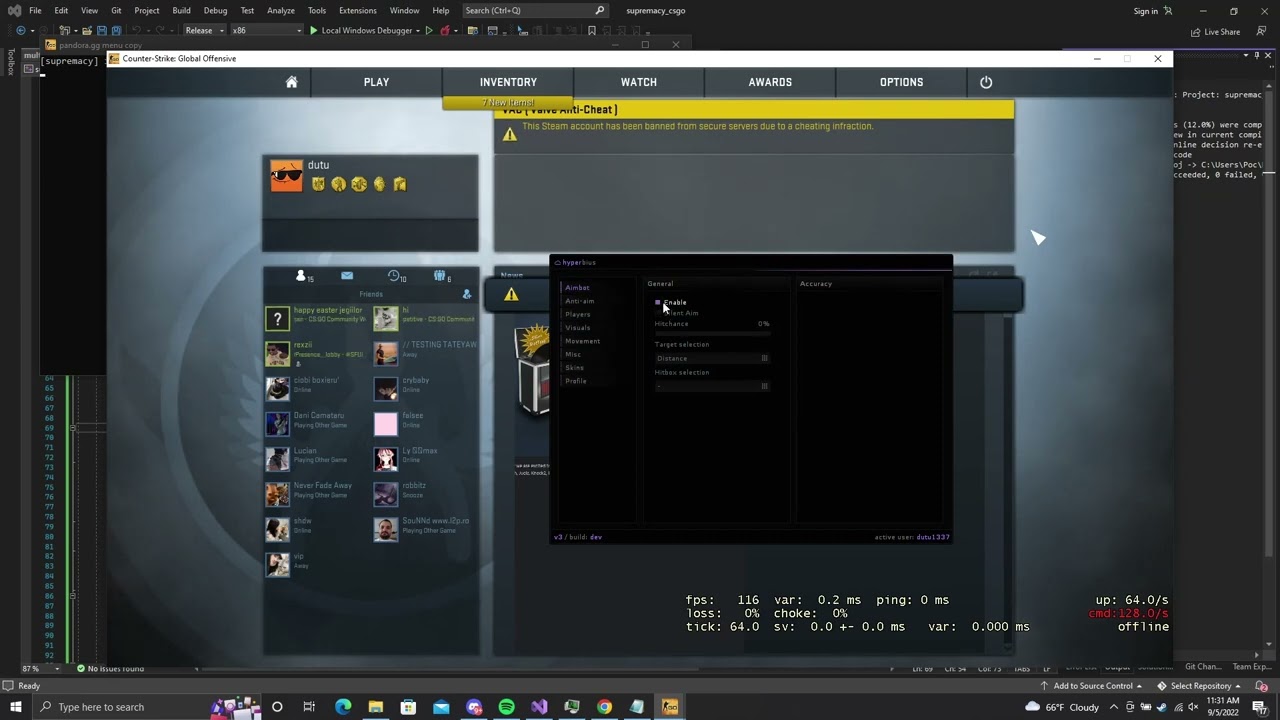The height and width of the screenshot is (720, 1280).
Task: Click the PLAY button in CS:GO menu
Action: click(x=376, y=82)
